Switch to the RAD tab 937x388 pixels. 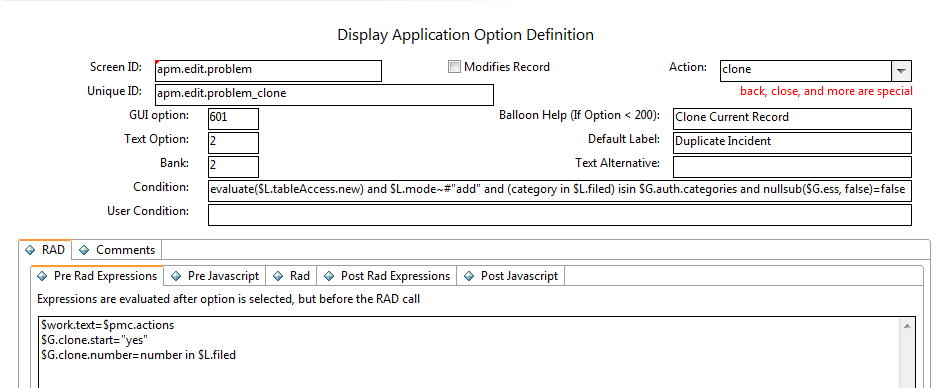[45, 250]
